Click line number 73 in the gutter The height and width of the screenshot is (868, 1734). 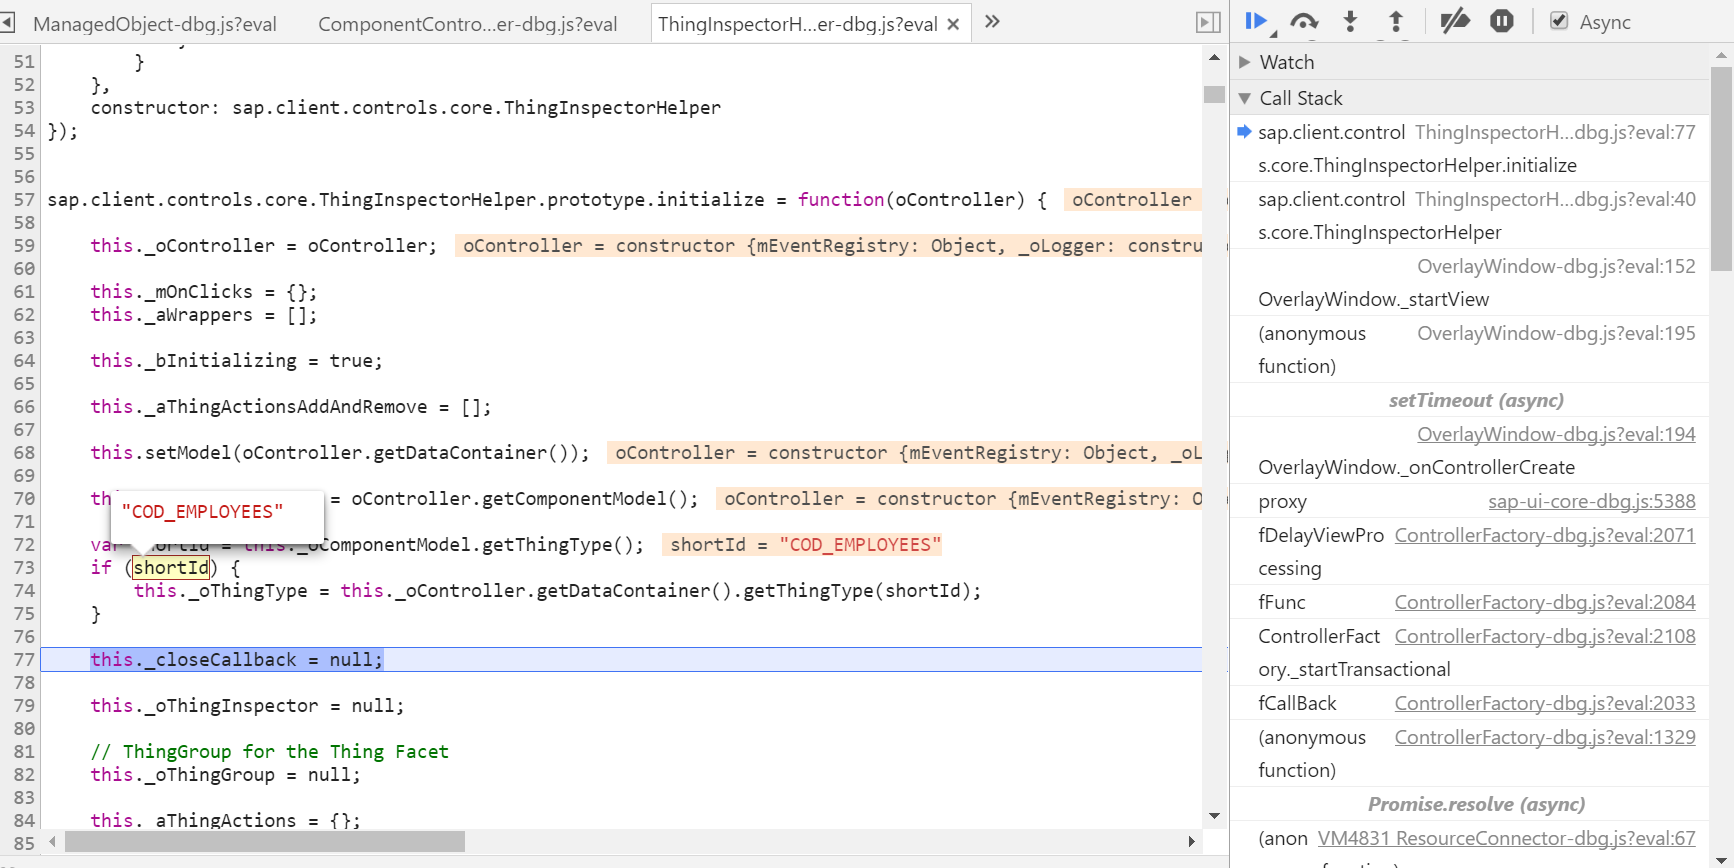click(24, 567)
